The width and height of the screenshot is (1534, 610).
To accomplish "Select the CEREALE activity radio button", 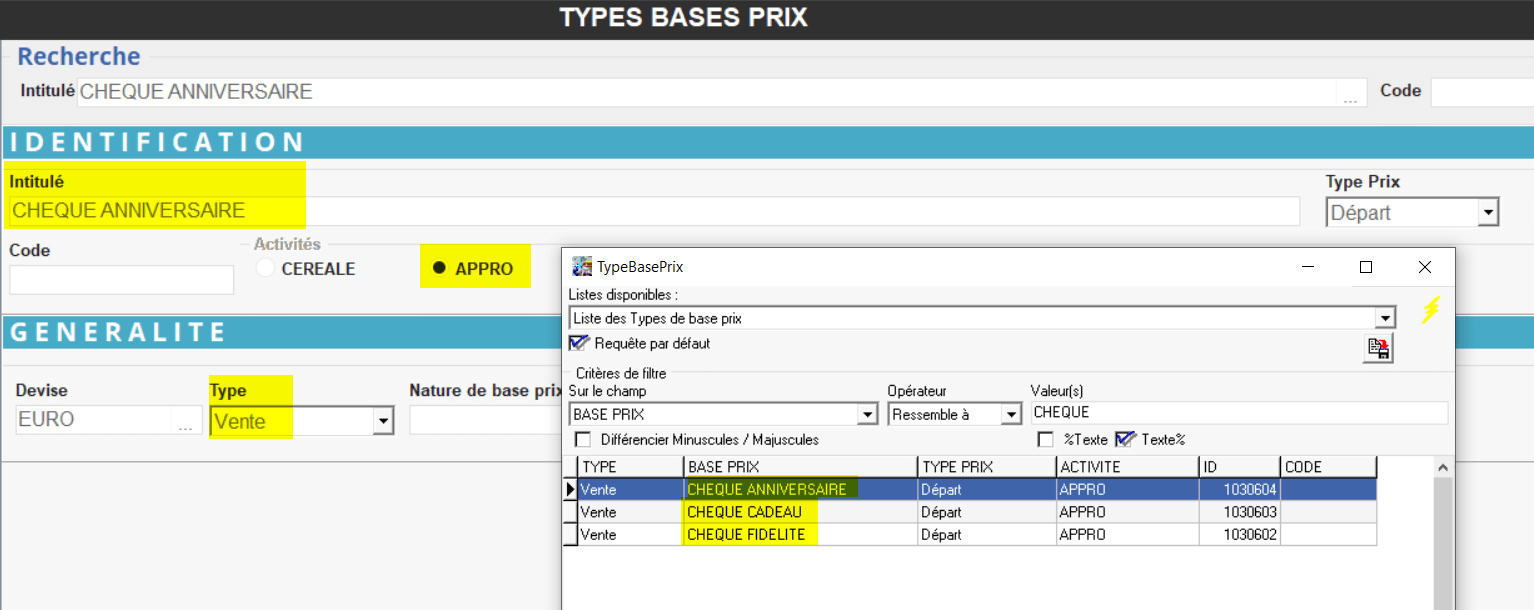I will [266, 268].
